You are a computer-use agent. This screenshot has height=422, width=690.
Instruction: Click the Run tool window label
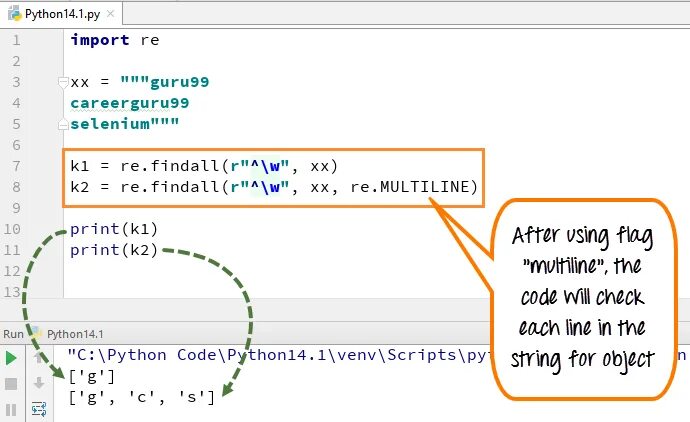point(13,334)
